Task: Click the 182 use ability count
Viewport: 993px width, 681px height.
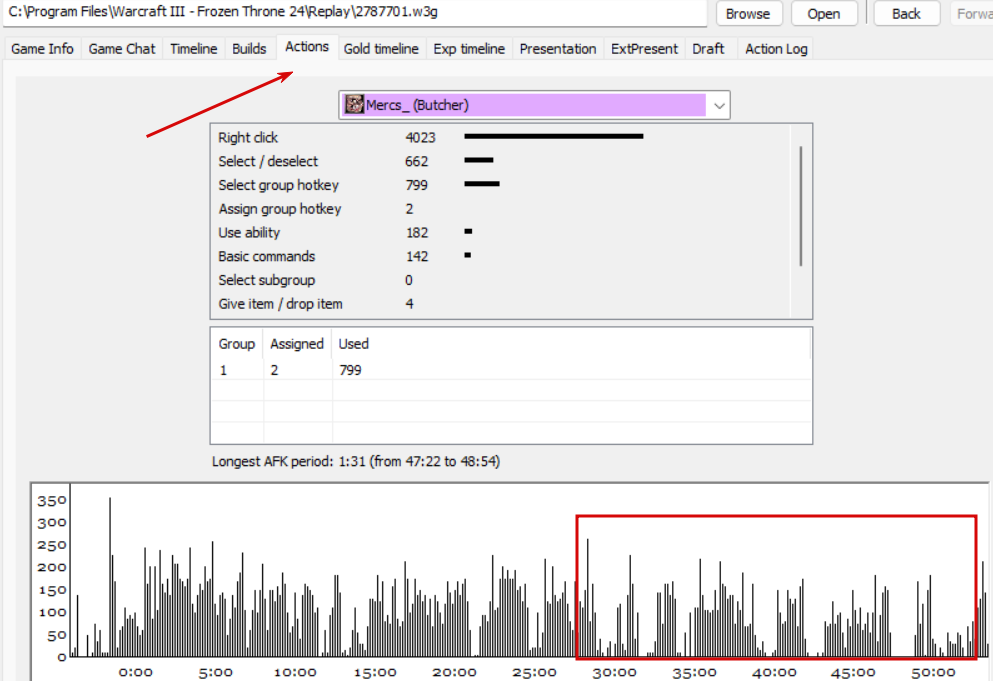Action: coord(417,232)
